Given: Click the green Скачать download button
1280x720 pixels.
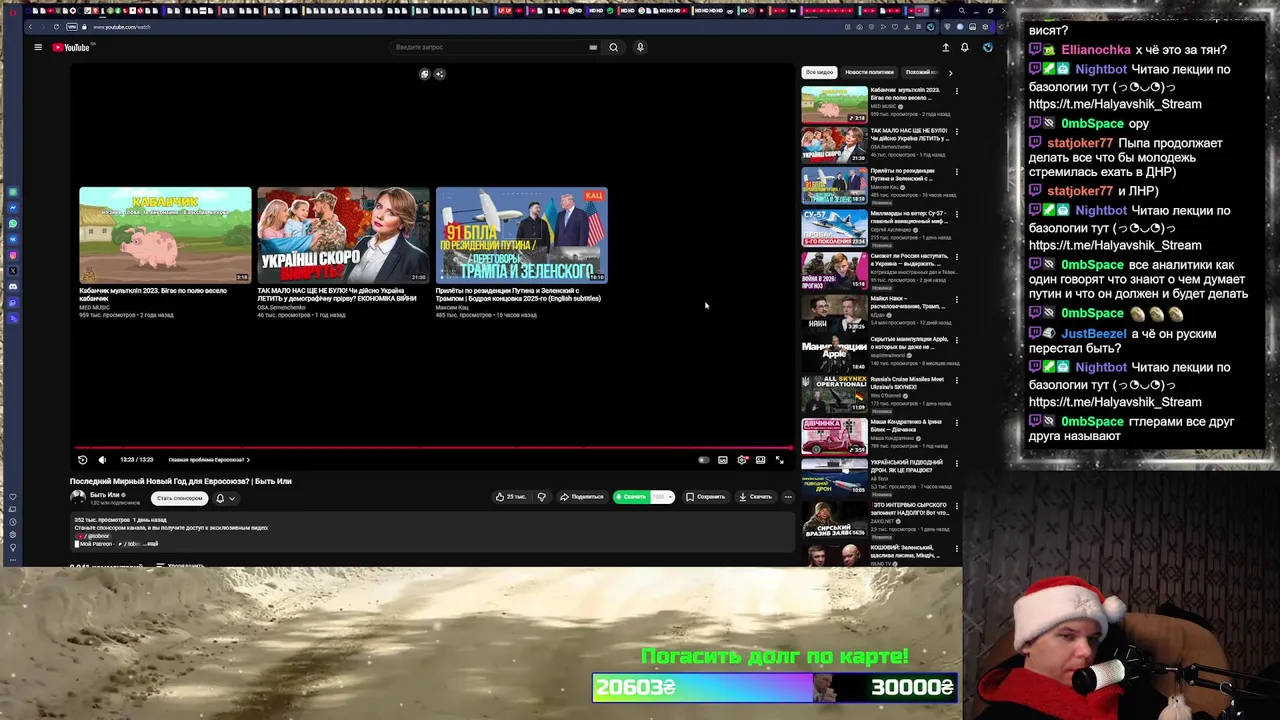Looking at the screenshot, I should pos(630,497).
